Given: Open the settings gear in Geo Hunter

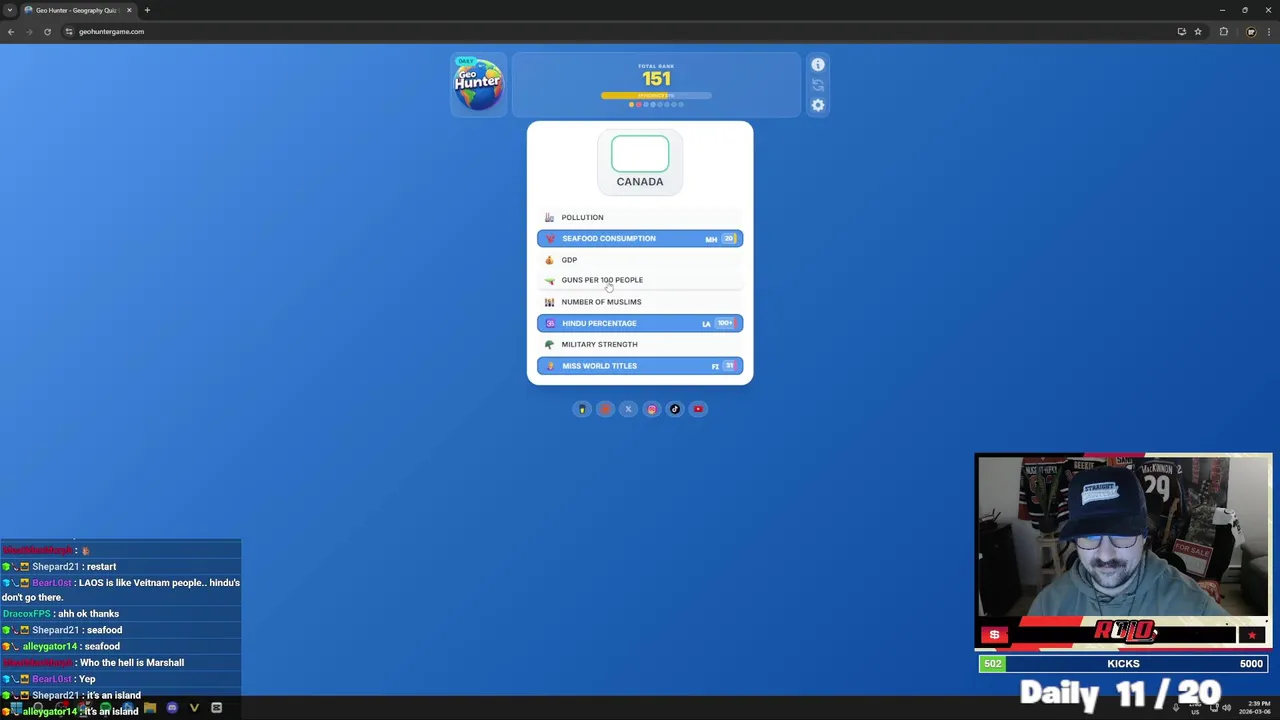Looking at the screenshot, I should (818, 105).
